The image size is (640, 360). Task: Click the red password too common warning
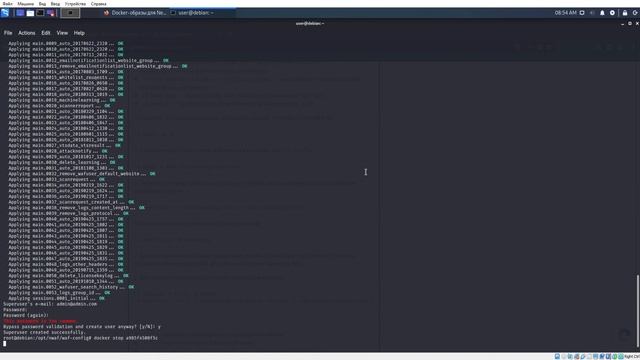pos(40,321)
